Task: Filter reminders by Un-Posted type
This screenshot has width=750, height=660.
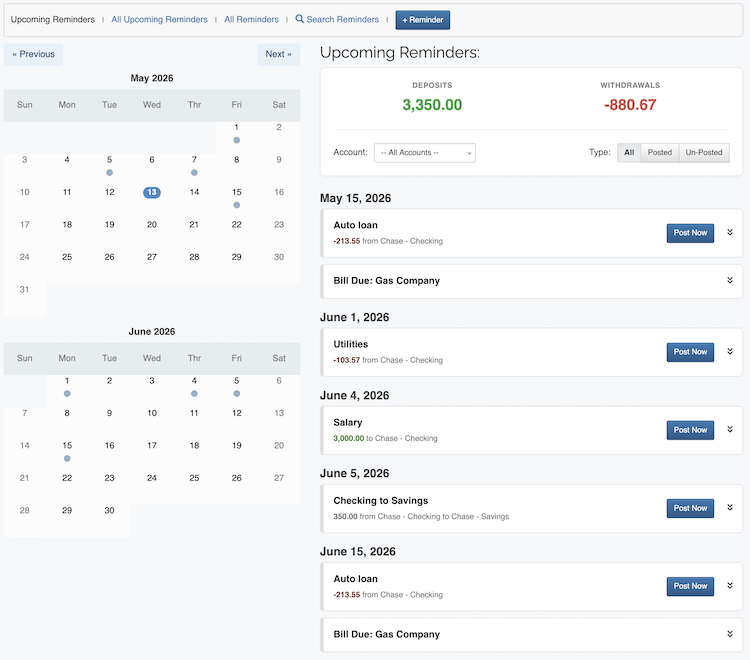Action: click(x=704, y=153)
